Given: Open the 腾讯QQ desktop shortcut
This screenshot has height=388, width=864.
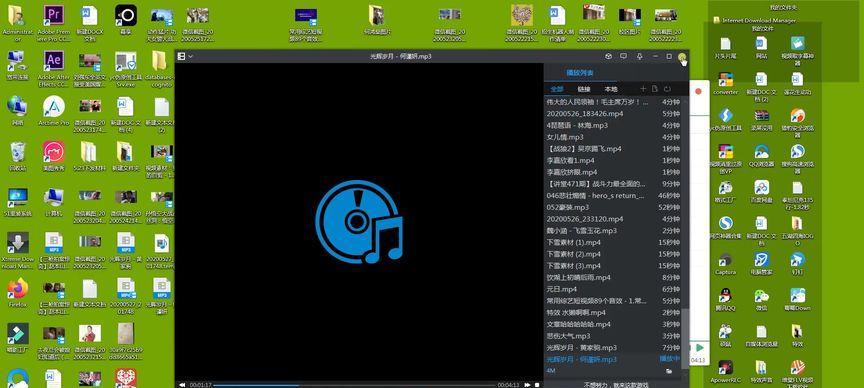Looking at the screenshot, I should [725, 299].
